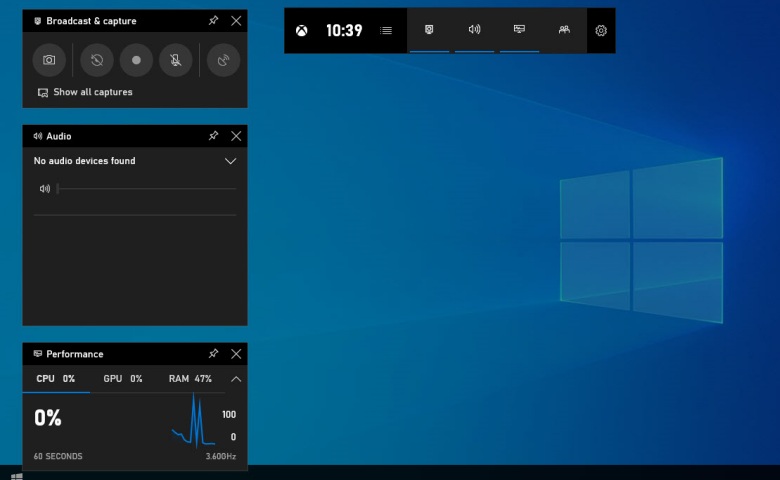
Task: Open the Xbox Social widget
Action: pos(564,30)
